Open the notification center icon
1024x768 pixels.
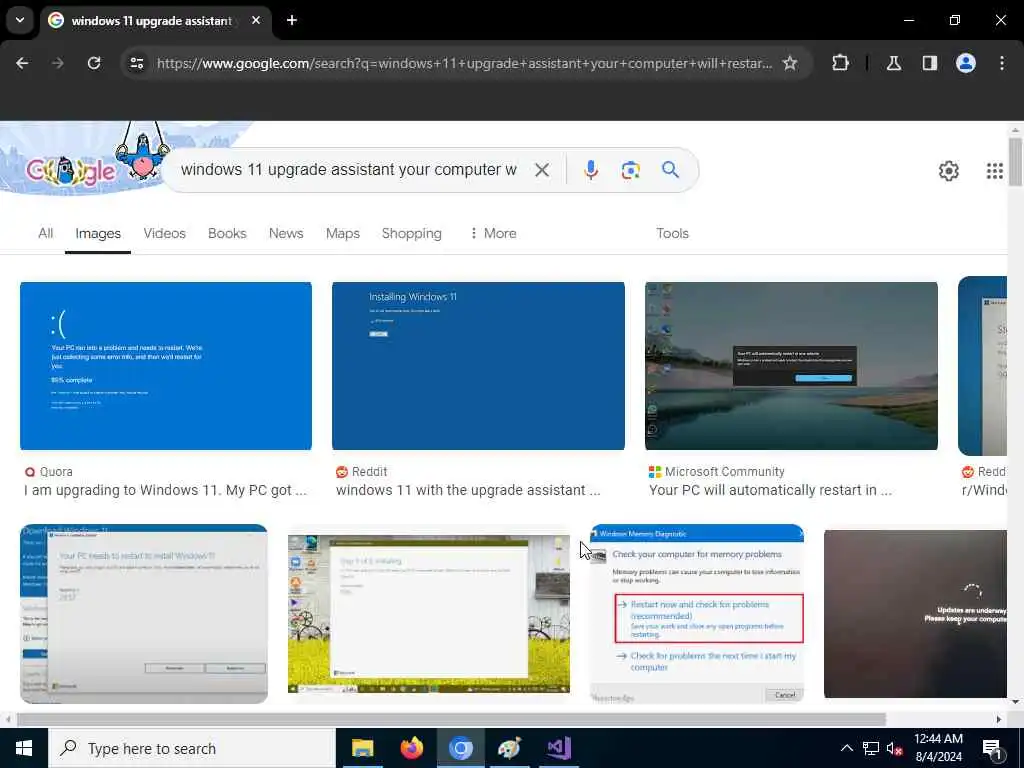pos(992,749)
